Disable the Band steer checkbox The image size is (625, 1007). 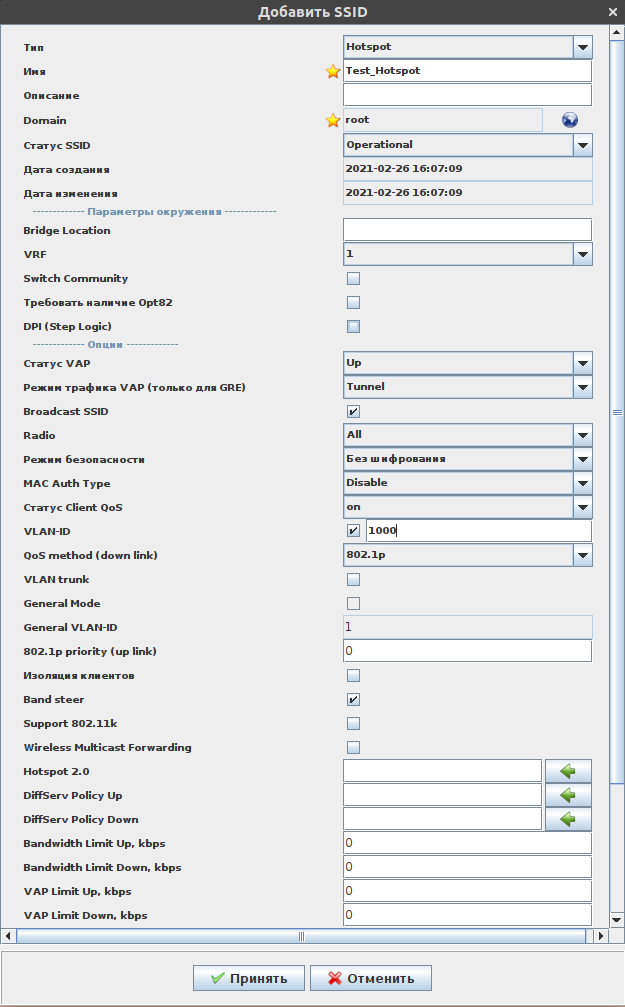353,699
